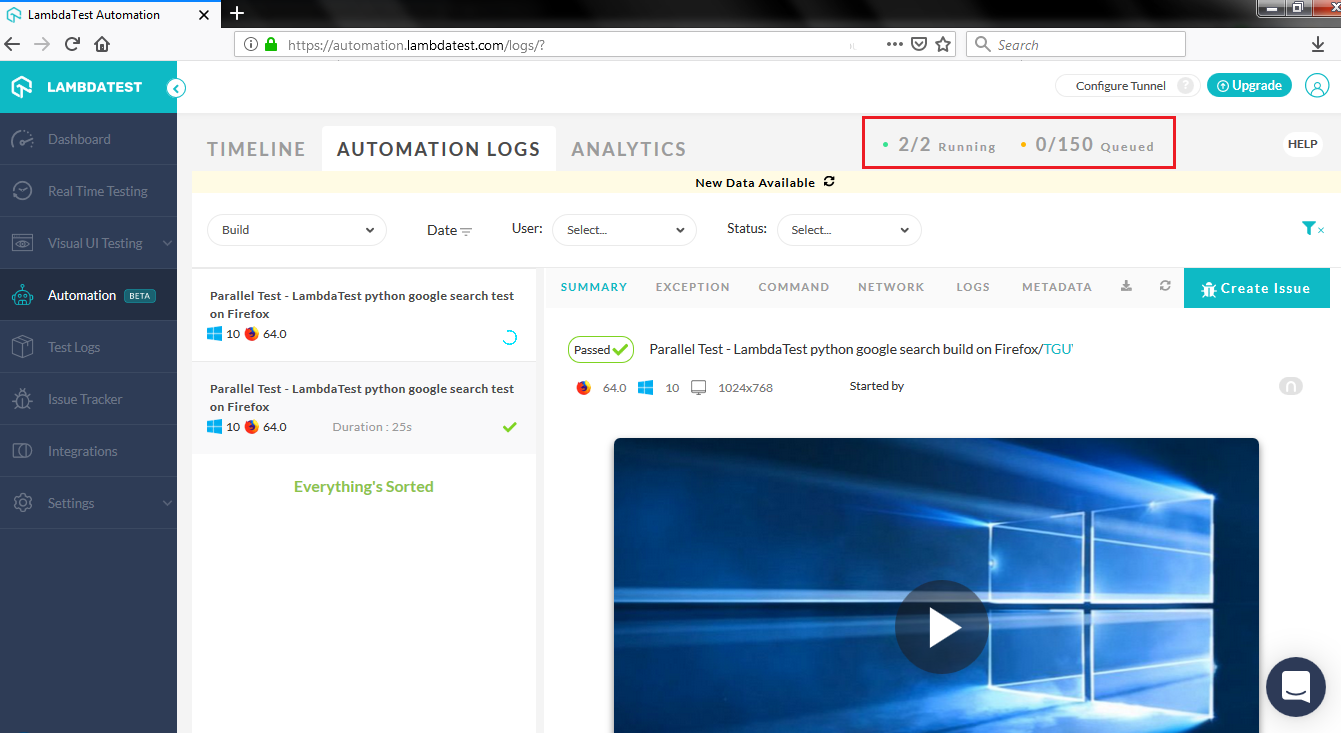Screen dimensions: 1341x733
Task: Open a new browser tab
Action: (x=237, y=13)
